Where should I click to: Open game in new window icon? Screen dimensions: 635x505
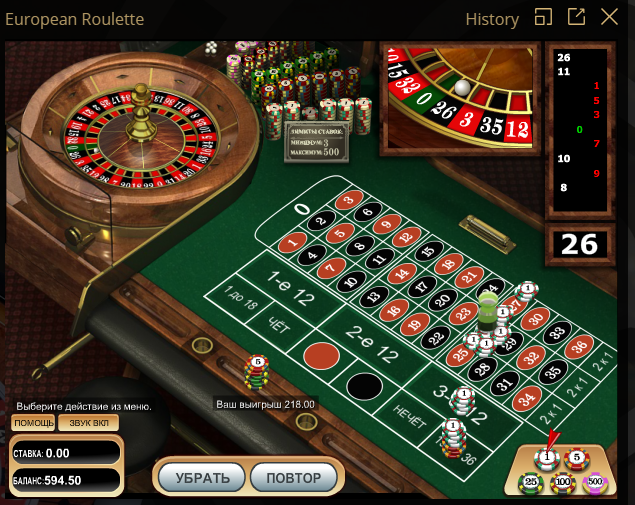tap(576, 17)
